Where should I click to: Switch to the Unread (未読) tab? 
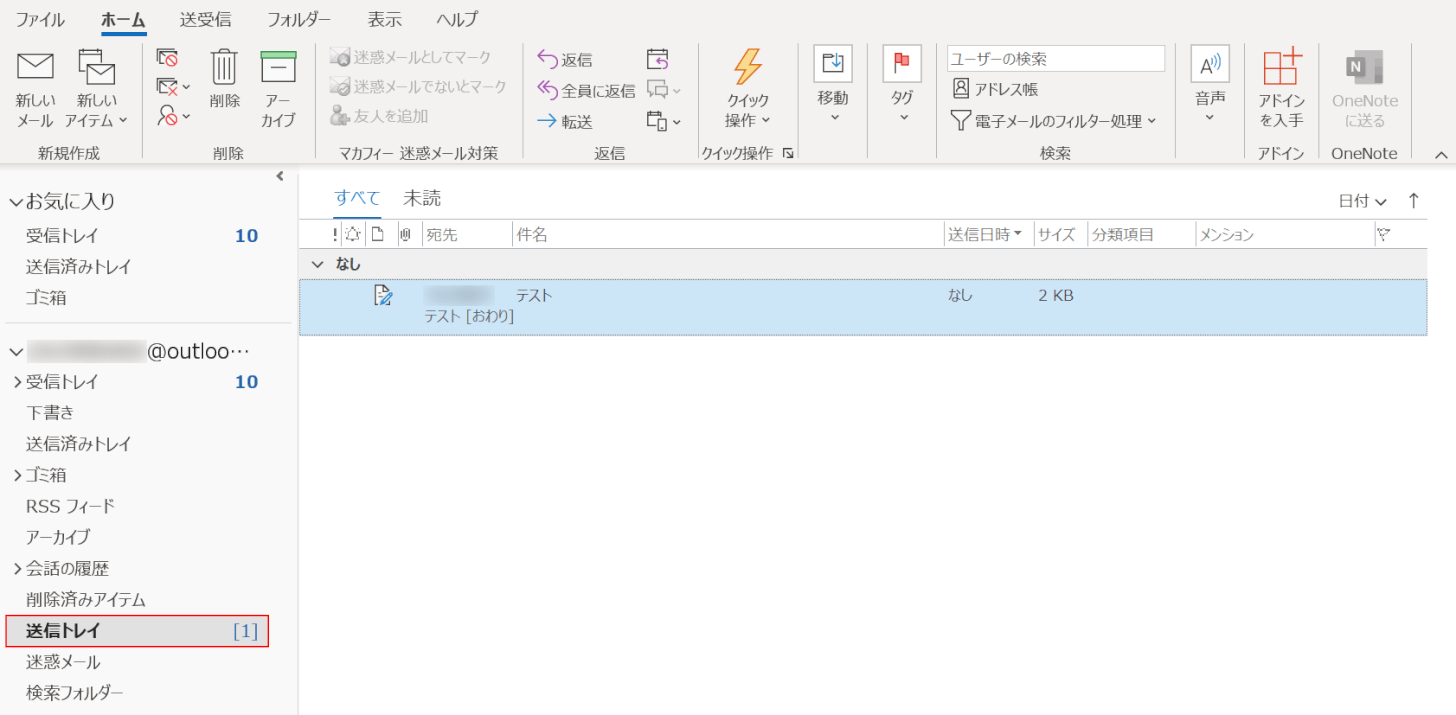421,198
